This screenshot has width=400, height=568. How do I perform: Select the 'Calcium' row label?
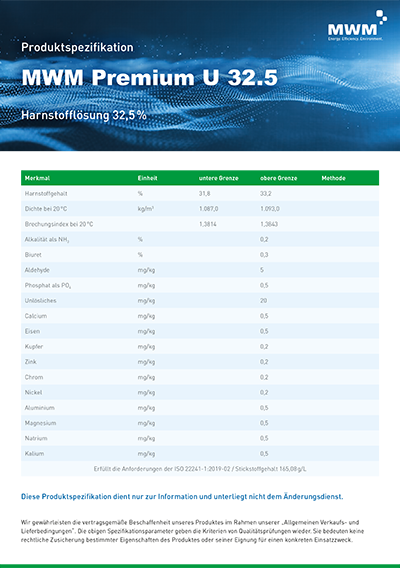(x=36, y=316)
